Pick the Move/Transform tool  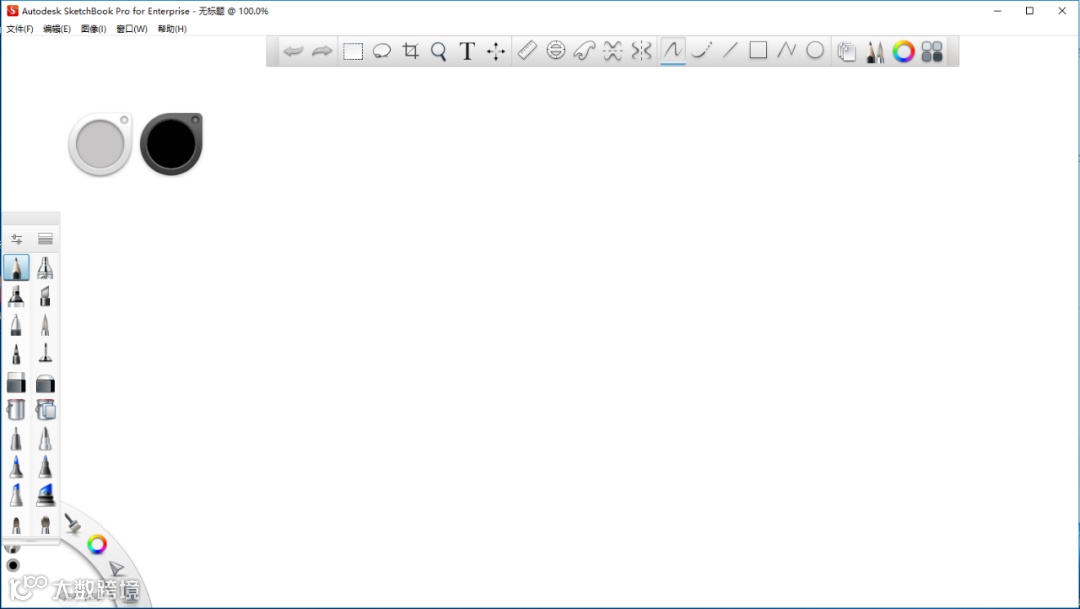pyautogui.click(x=496, y=52)
